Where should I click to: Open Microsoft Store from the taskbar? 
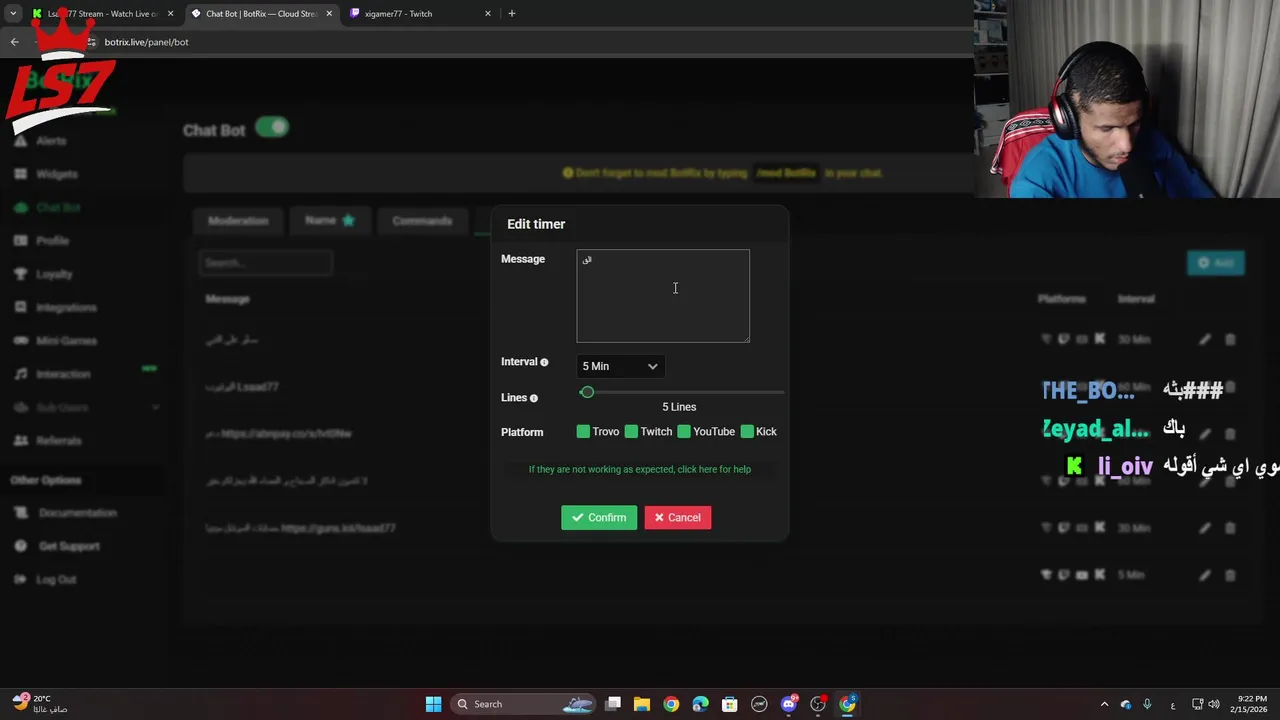(x=730, y=704)
